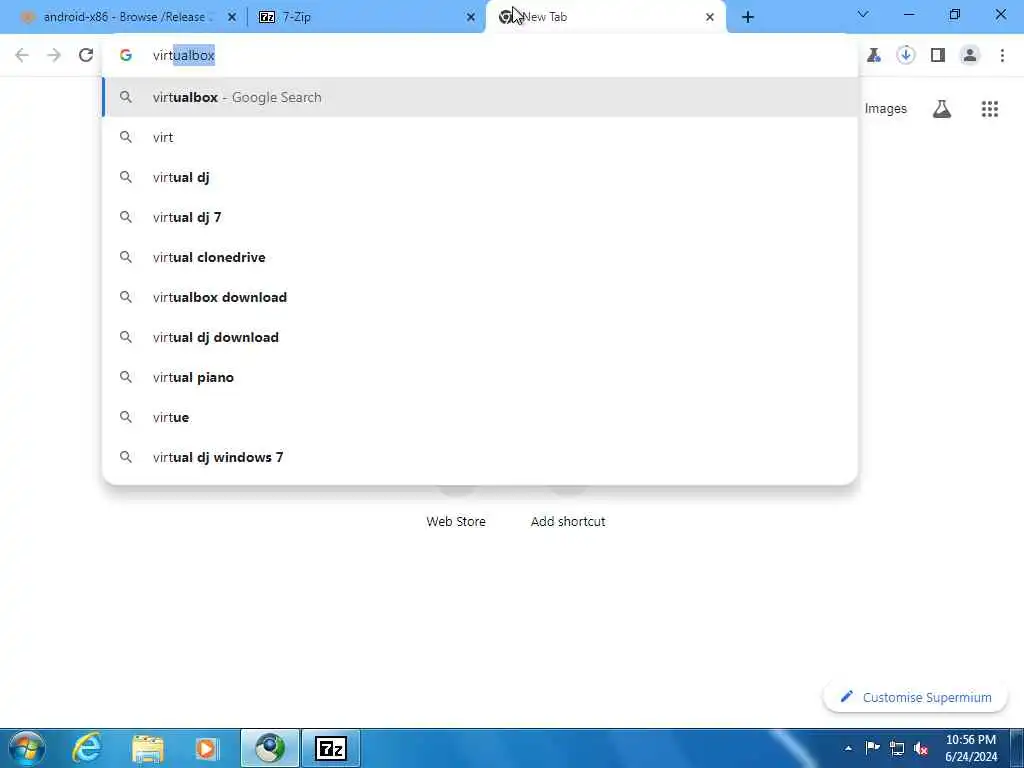Image resolution: width=1024 pixels, height=768 pixels.
Task: Click the Action Center flag tray icon
Action: click(872, 748)
